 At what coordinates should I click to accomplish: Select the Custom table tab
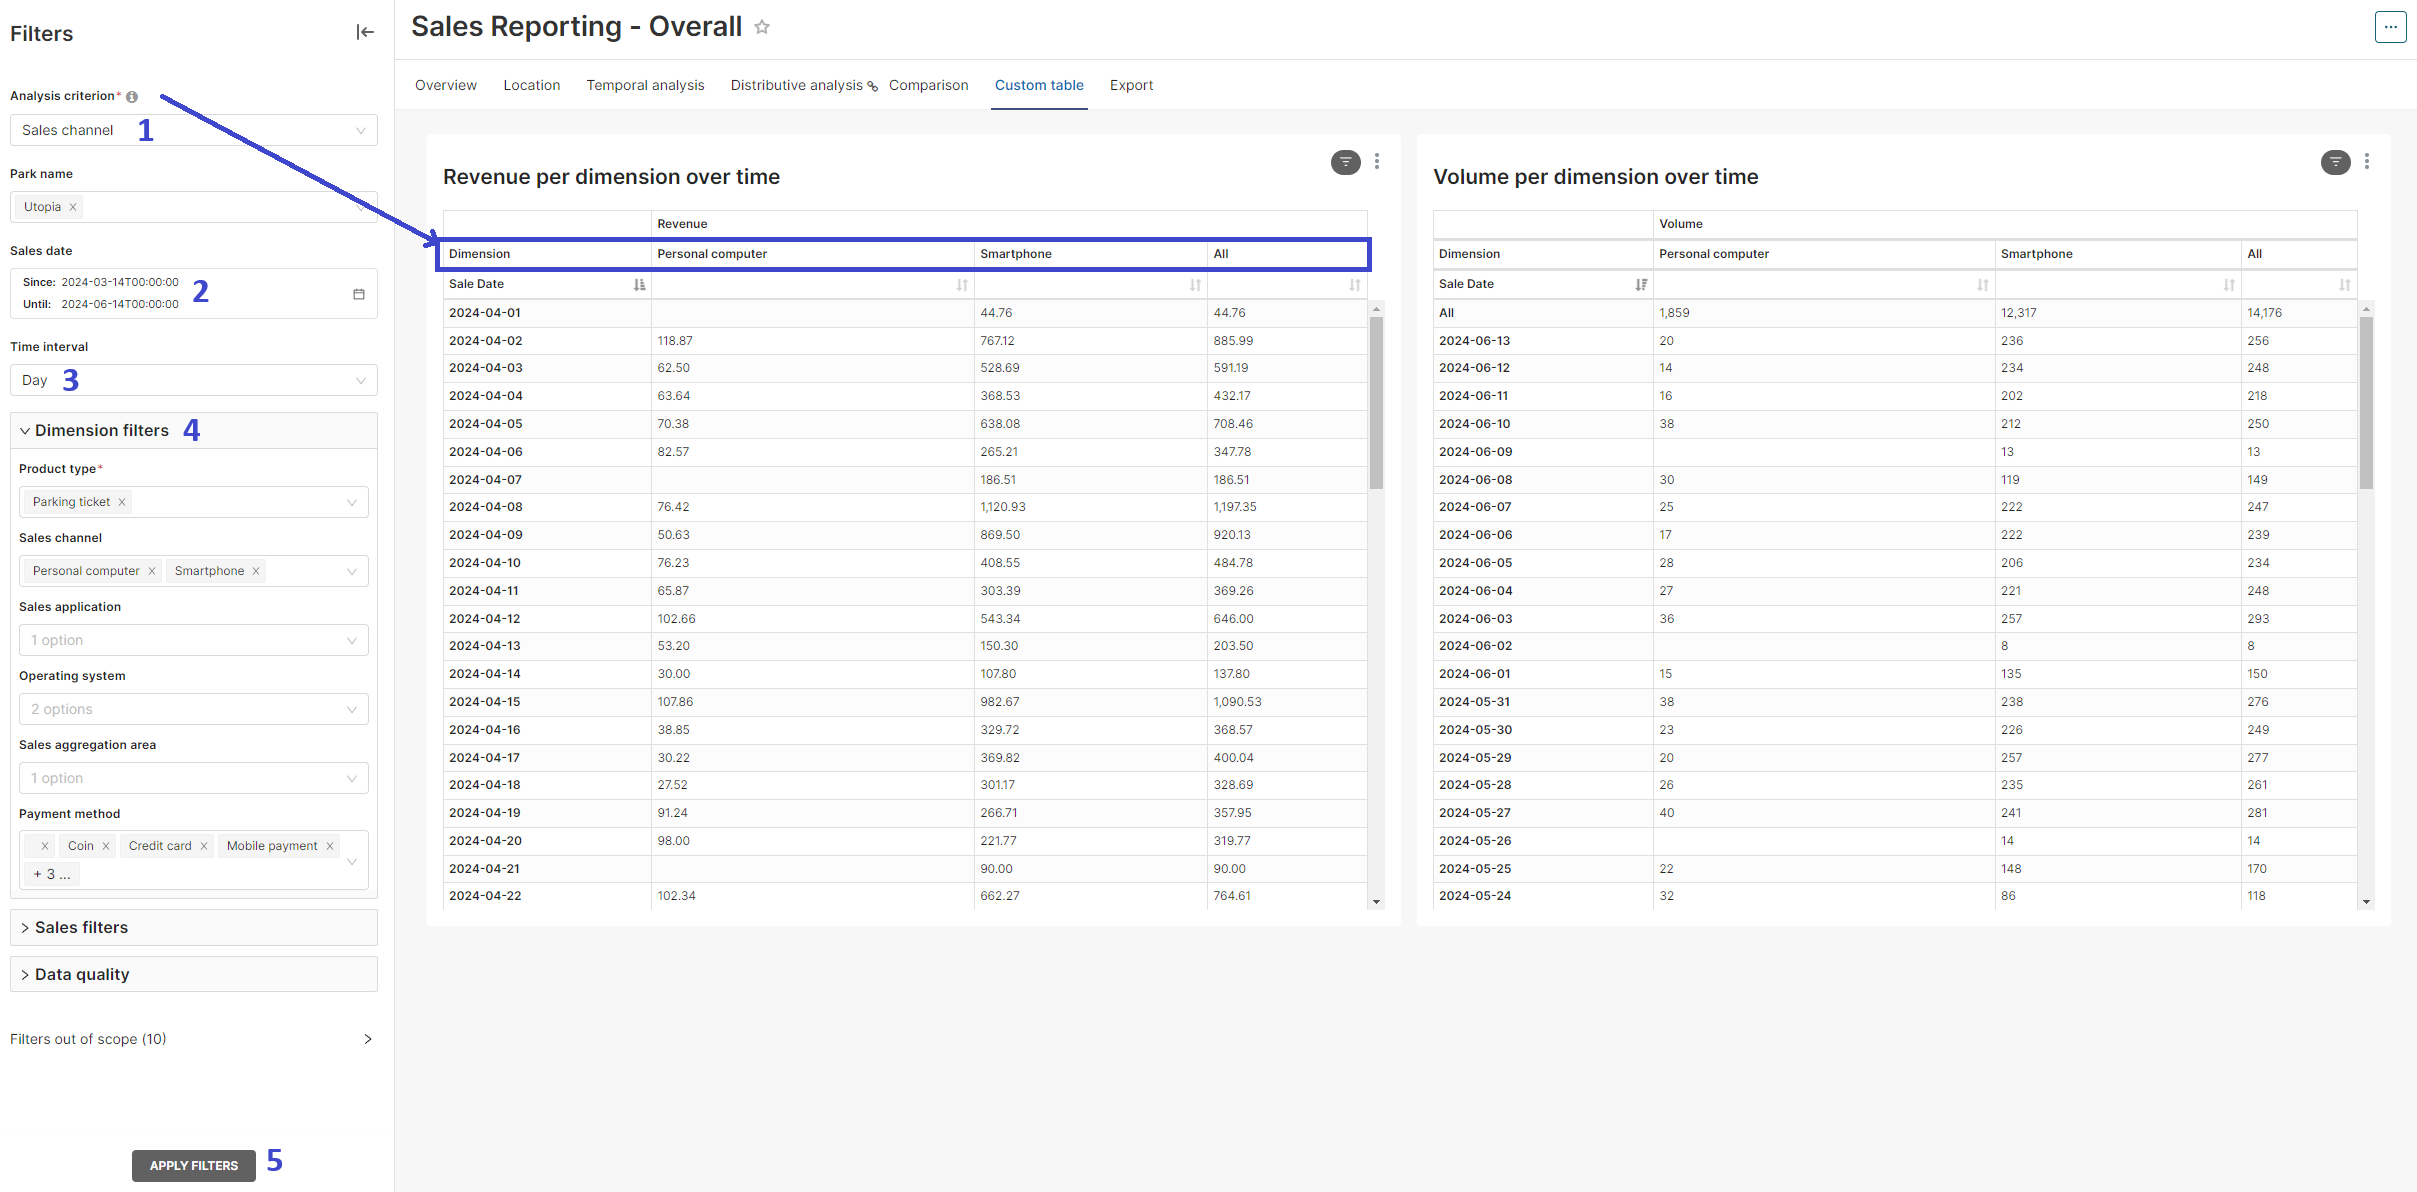pyautogui.click(x=1039, y=85)
